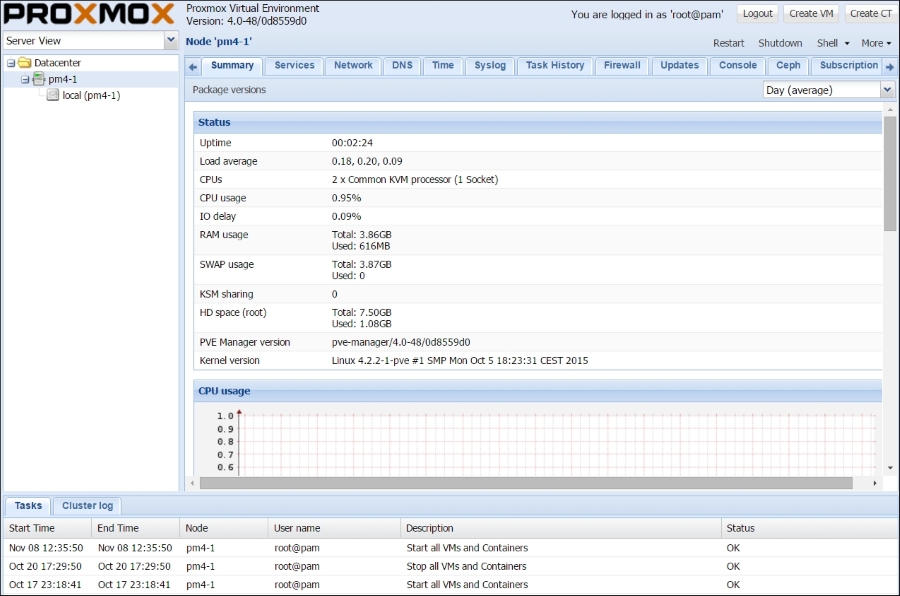Switch to the Cluster log tab

(87, 506)
